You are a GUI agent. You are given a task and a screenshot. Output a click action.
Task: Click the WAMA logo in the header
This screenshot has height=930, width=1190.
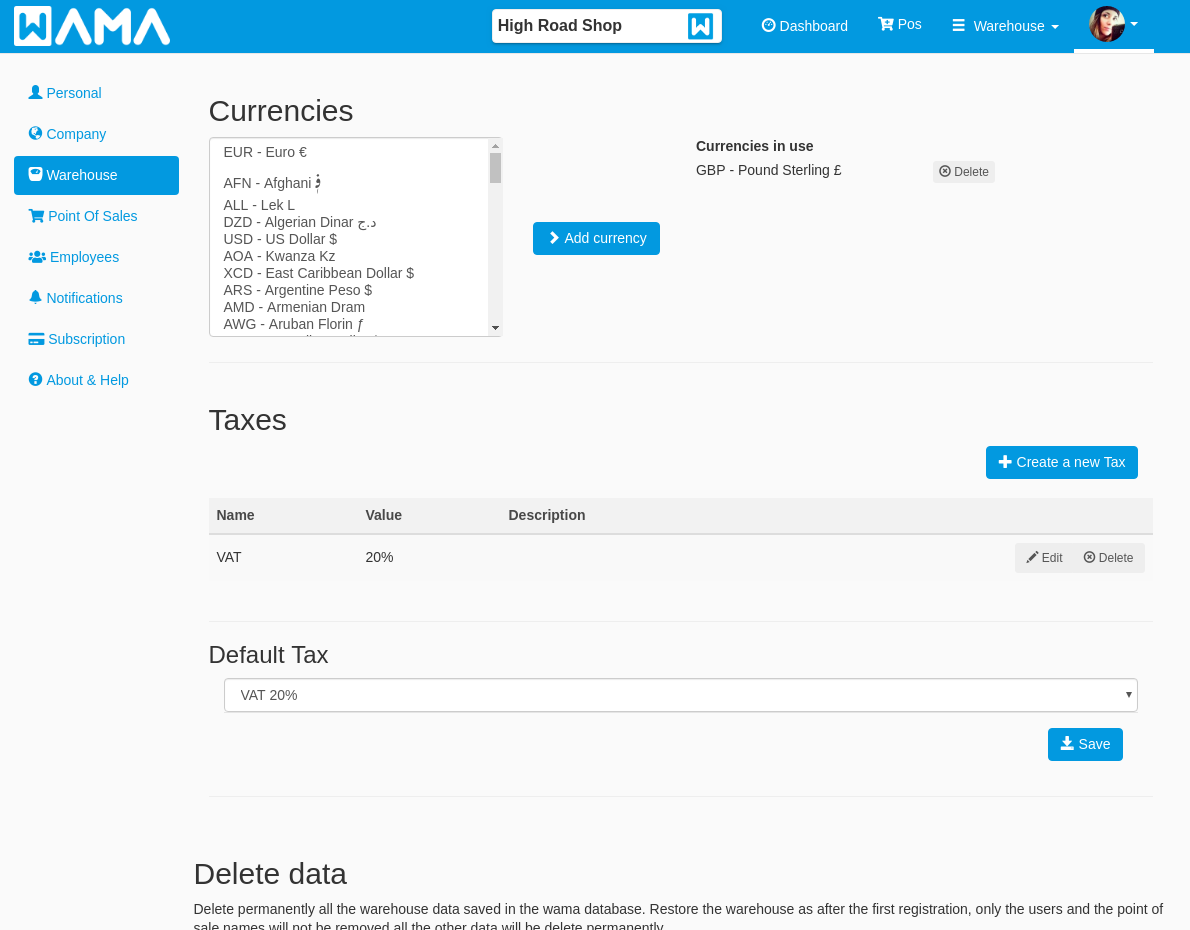coord(92,27)
